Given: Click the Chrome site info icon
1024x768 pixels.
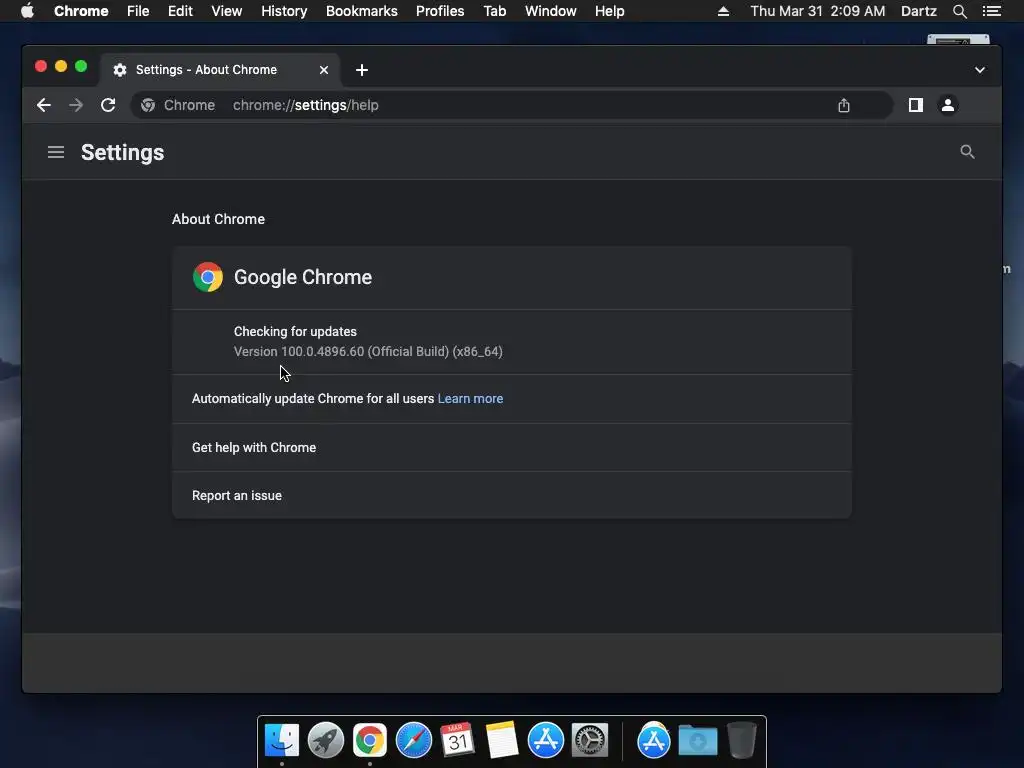Looking at the screenshot, I should click(x=148, y=105).
